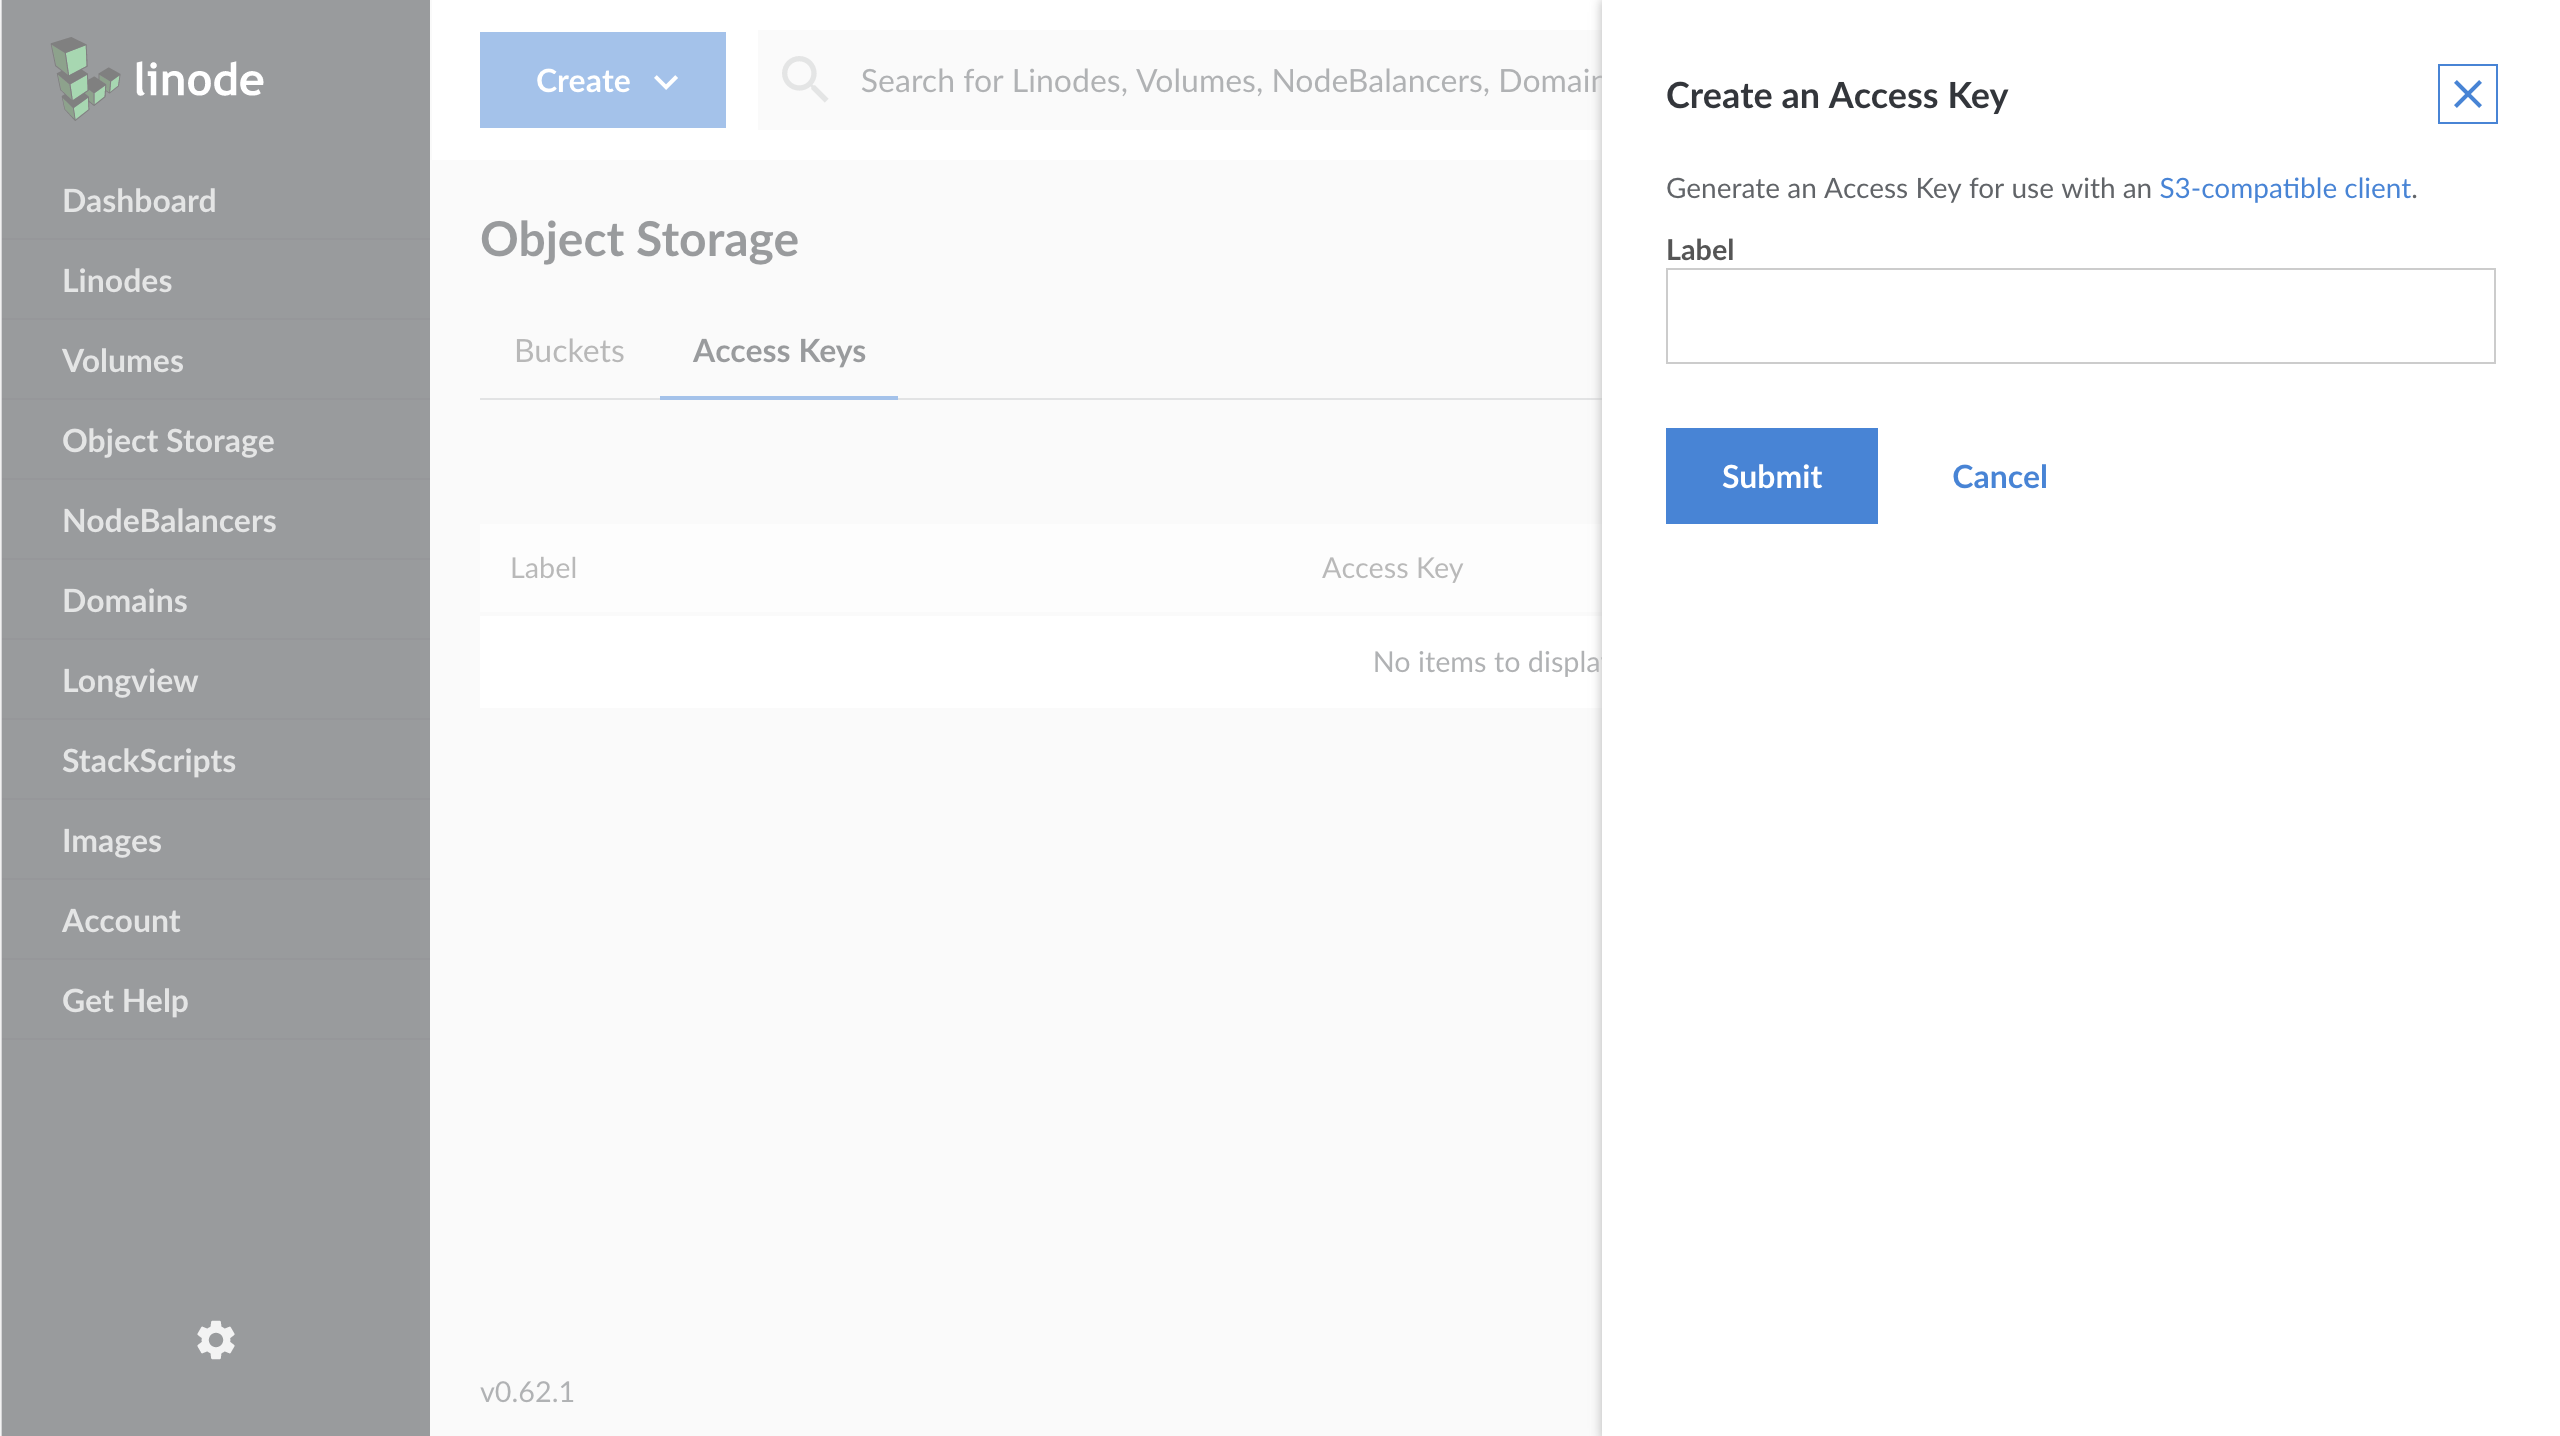This screenshot has width=2560, height=1436.
Task: Click the Object Storage sidebar icon
Action: click(x=167, y=439)
